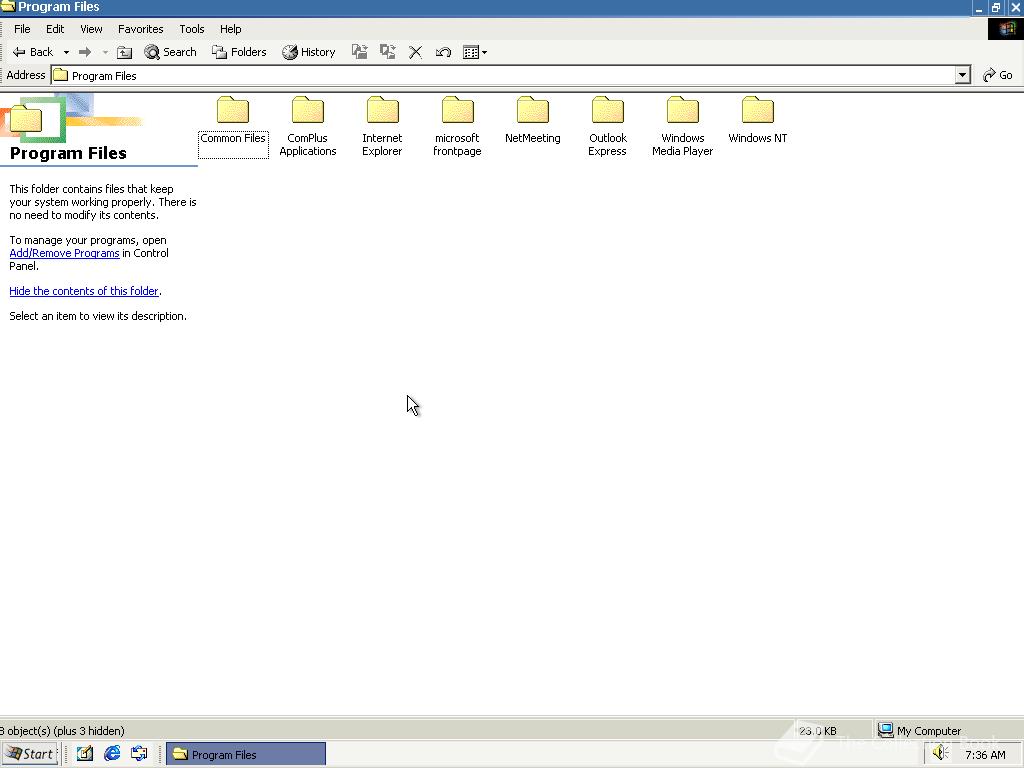1024x768 pixels.
Task: Open the Help menu
Action: coord(231,29)
